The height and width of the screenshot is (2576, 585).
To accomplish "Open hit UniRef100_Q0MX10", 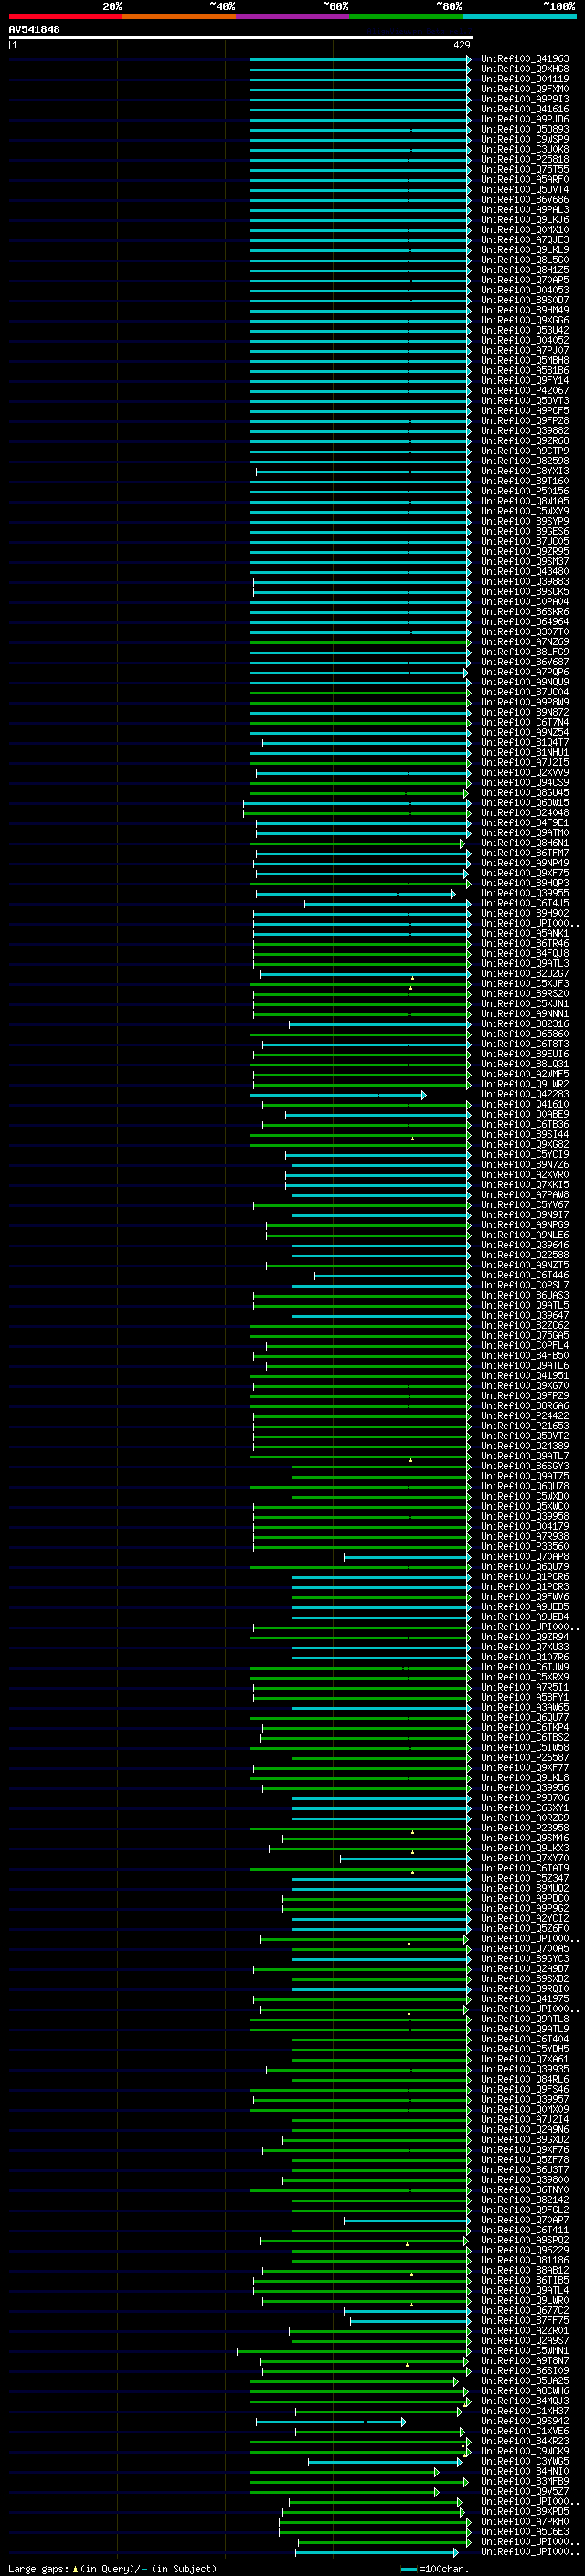I will (x=525, y=230).
